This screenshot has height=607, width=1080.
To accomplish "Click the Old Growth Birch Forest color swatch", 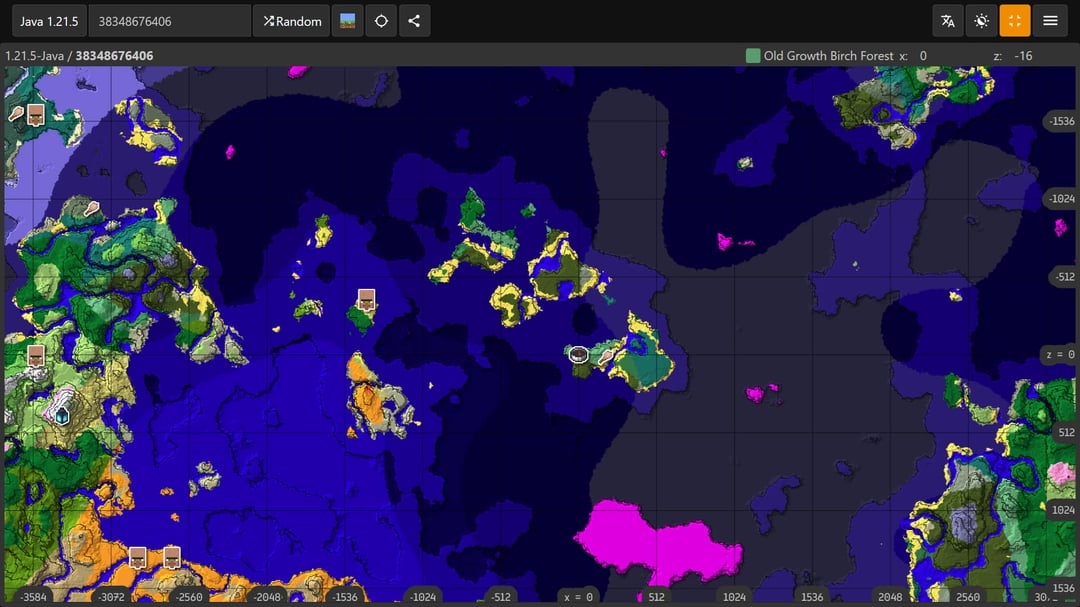I will coord(753,56).
